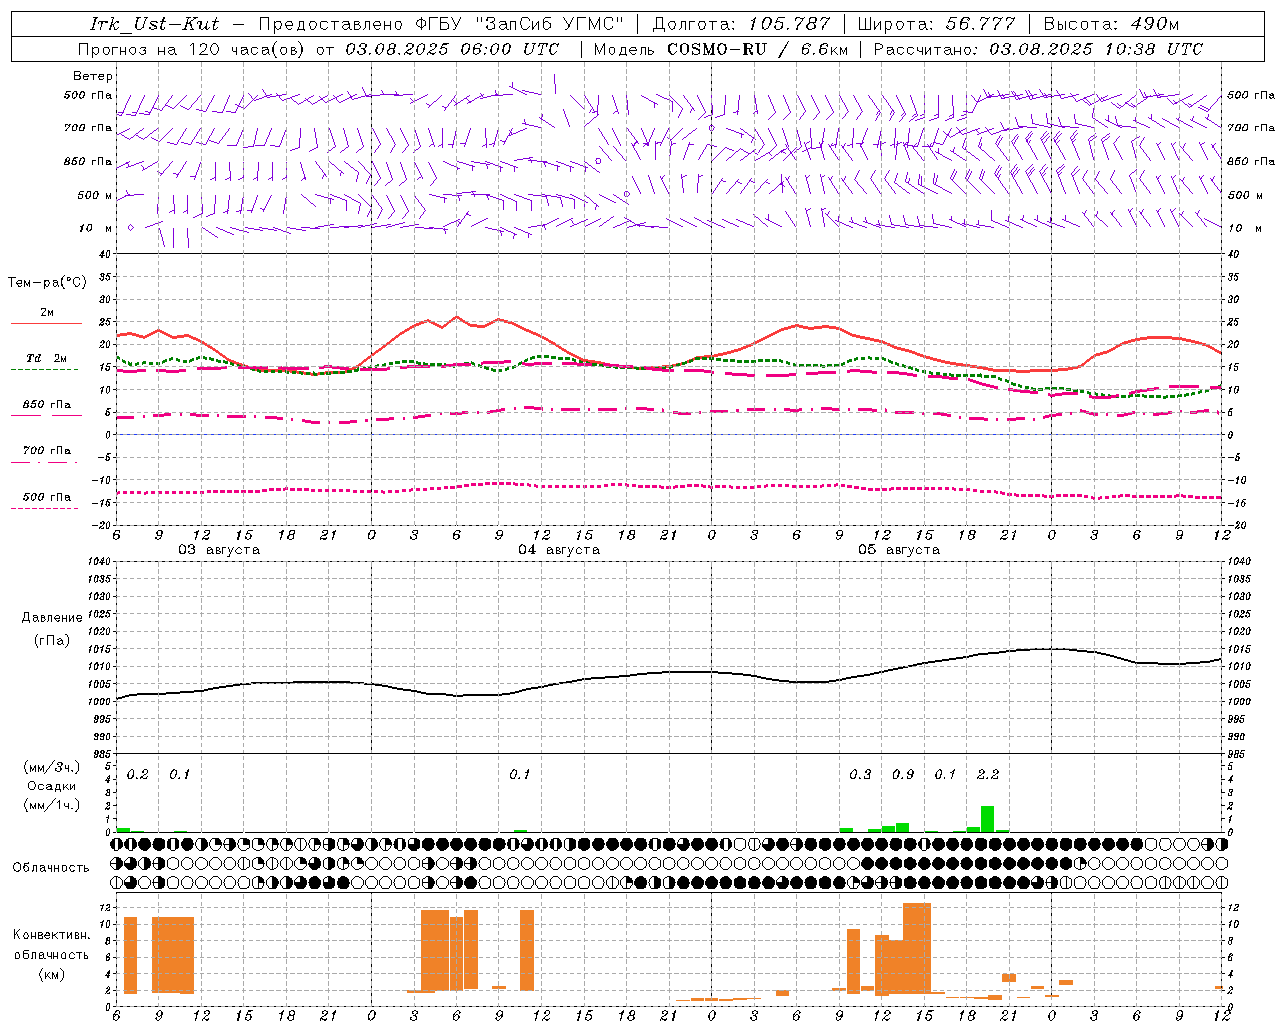
Task: Click the "(мм/3ч.)" precipitation unit label
Action: (x=51, y=767)
